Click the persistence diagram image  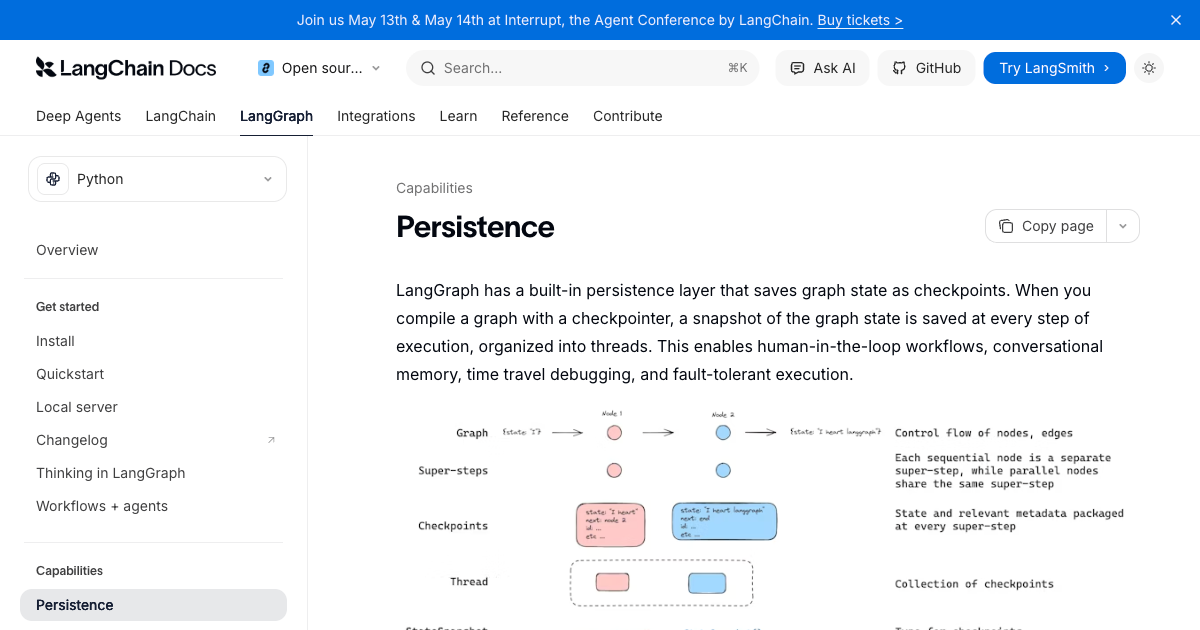click(x=767, y=517)
